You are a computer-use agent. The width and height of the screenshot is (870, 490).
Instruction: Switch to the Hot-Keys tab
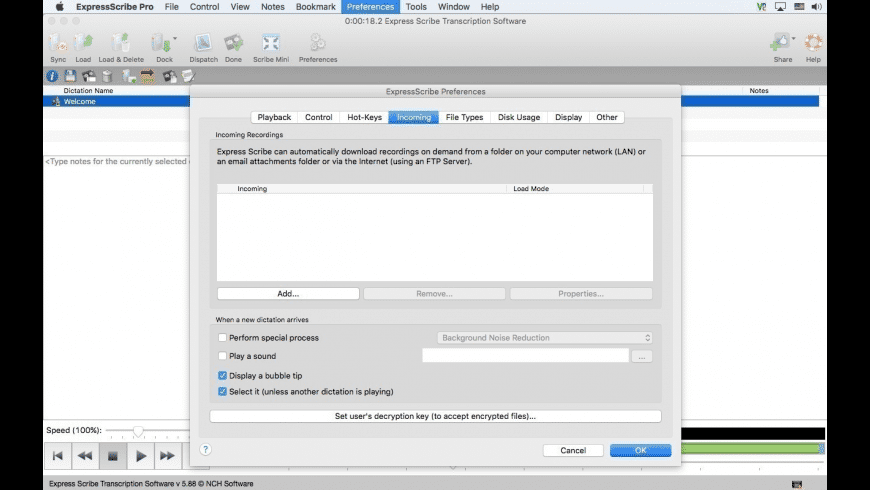[x=365, y=117]
